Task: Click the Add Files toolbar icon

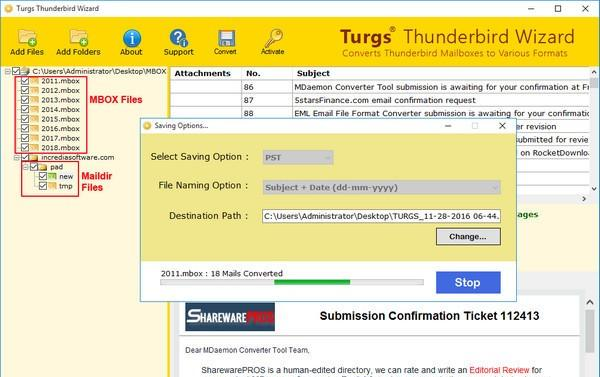Action: coord(27,38)
